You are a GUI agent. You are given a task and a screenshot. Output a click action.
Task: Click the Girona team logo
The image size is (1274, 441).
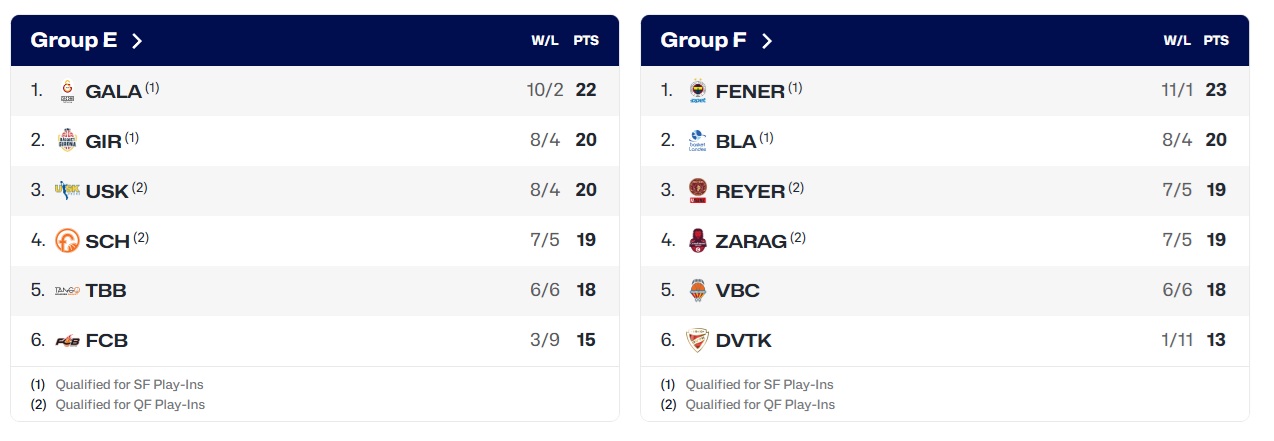click(x=67, y=140)
